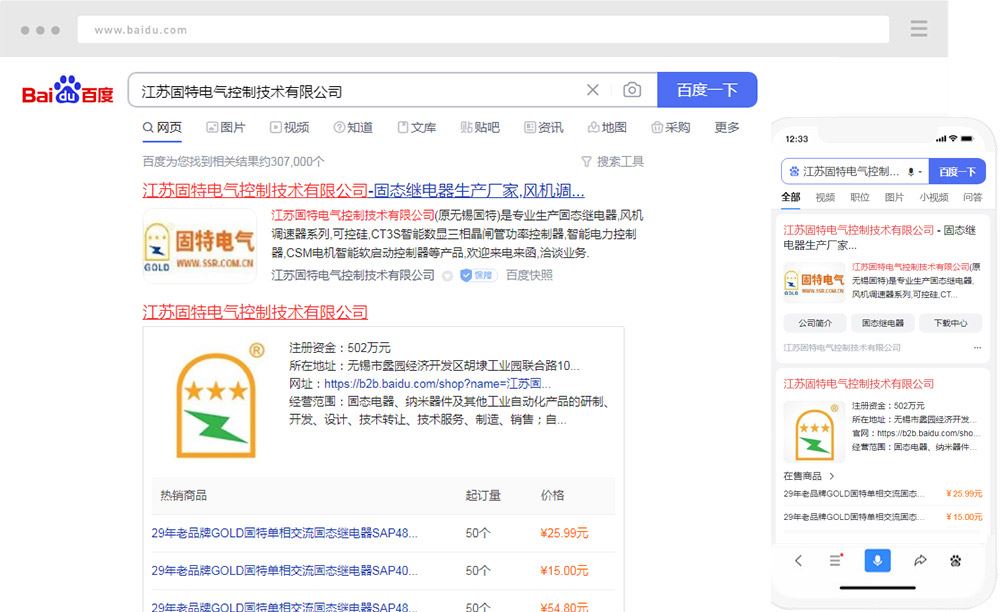
Task: Open the 贴吧 tab
Action: coord(480,128)
